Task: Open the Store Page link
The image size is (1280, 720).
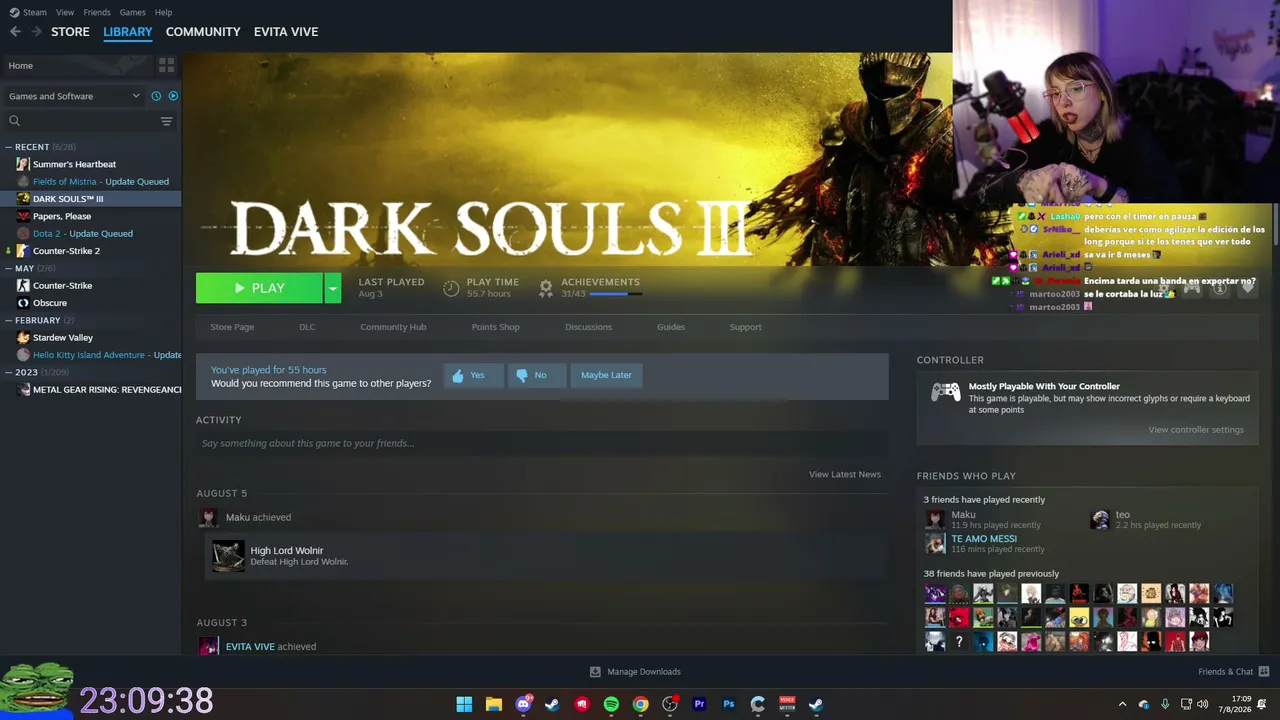Action: (232, 327)
